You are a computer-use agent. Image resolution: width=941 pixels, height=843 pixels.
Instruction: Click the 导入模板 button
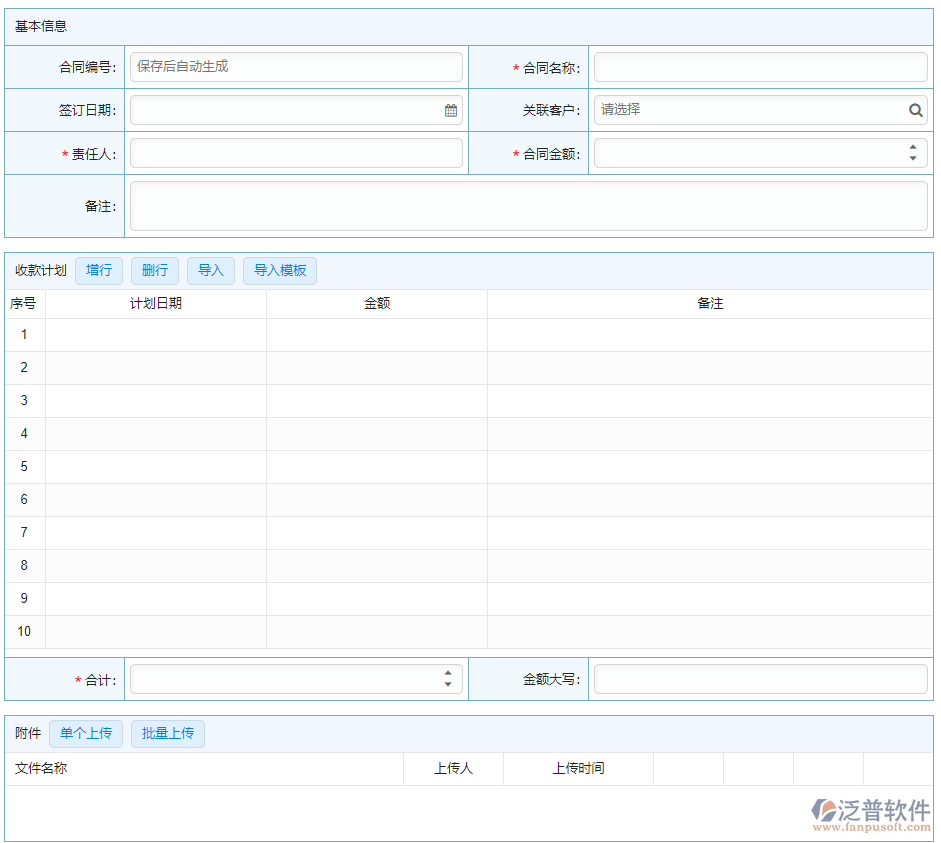coord(279,271)
